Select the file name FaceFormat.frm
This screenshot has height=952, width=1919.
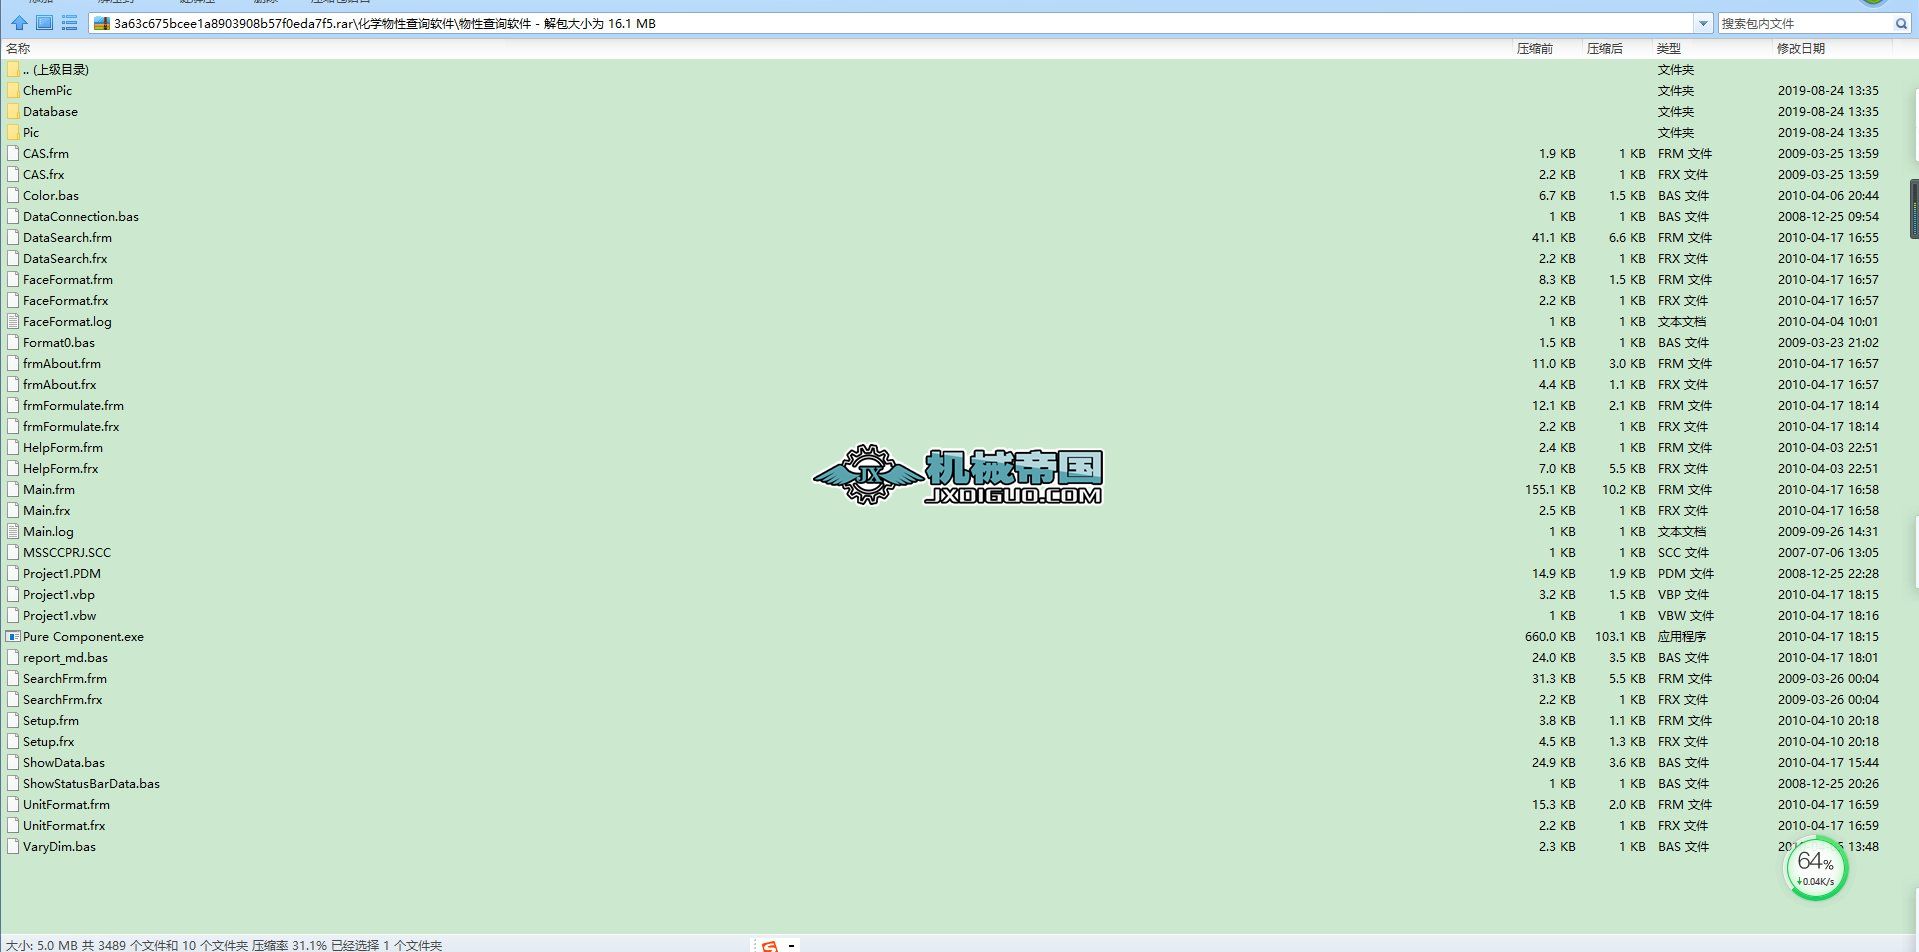(x=68, y=279)
